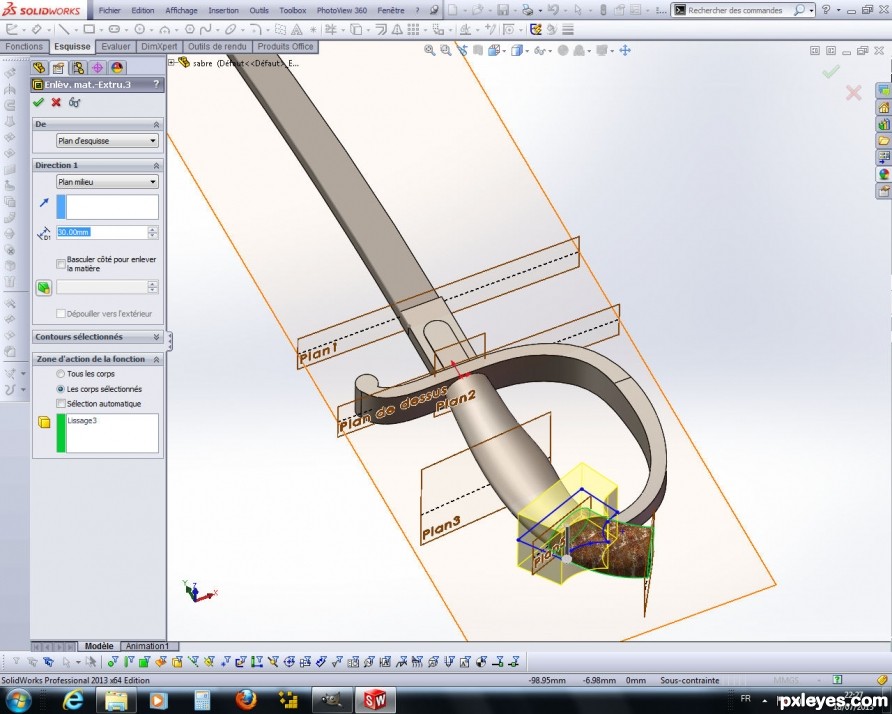Open the FeatureManager design tree tab
892x714 pixels.
(39, 68)
